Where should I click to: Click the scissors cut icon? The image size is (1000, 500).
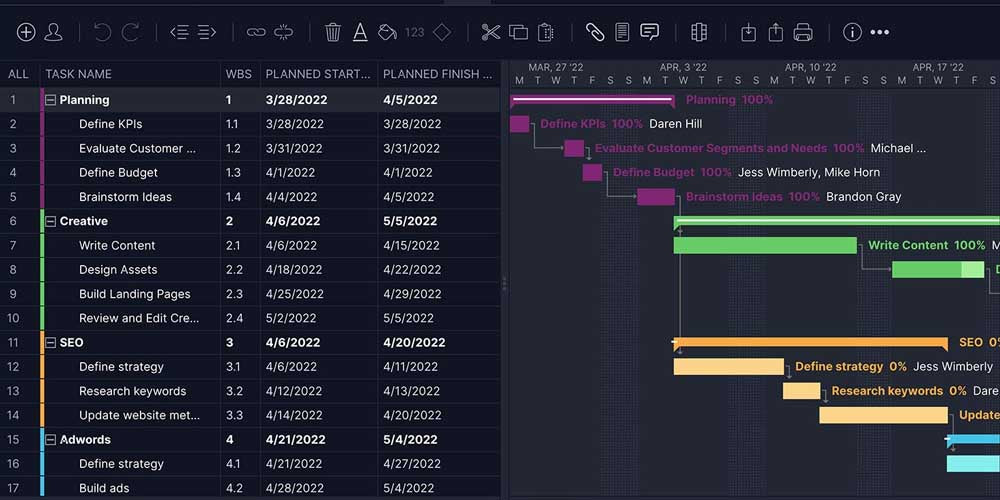click(490, 33)
